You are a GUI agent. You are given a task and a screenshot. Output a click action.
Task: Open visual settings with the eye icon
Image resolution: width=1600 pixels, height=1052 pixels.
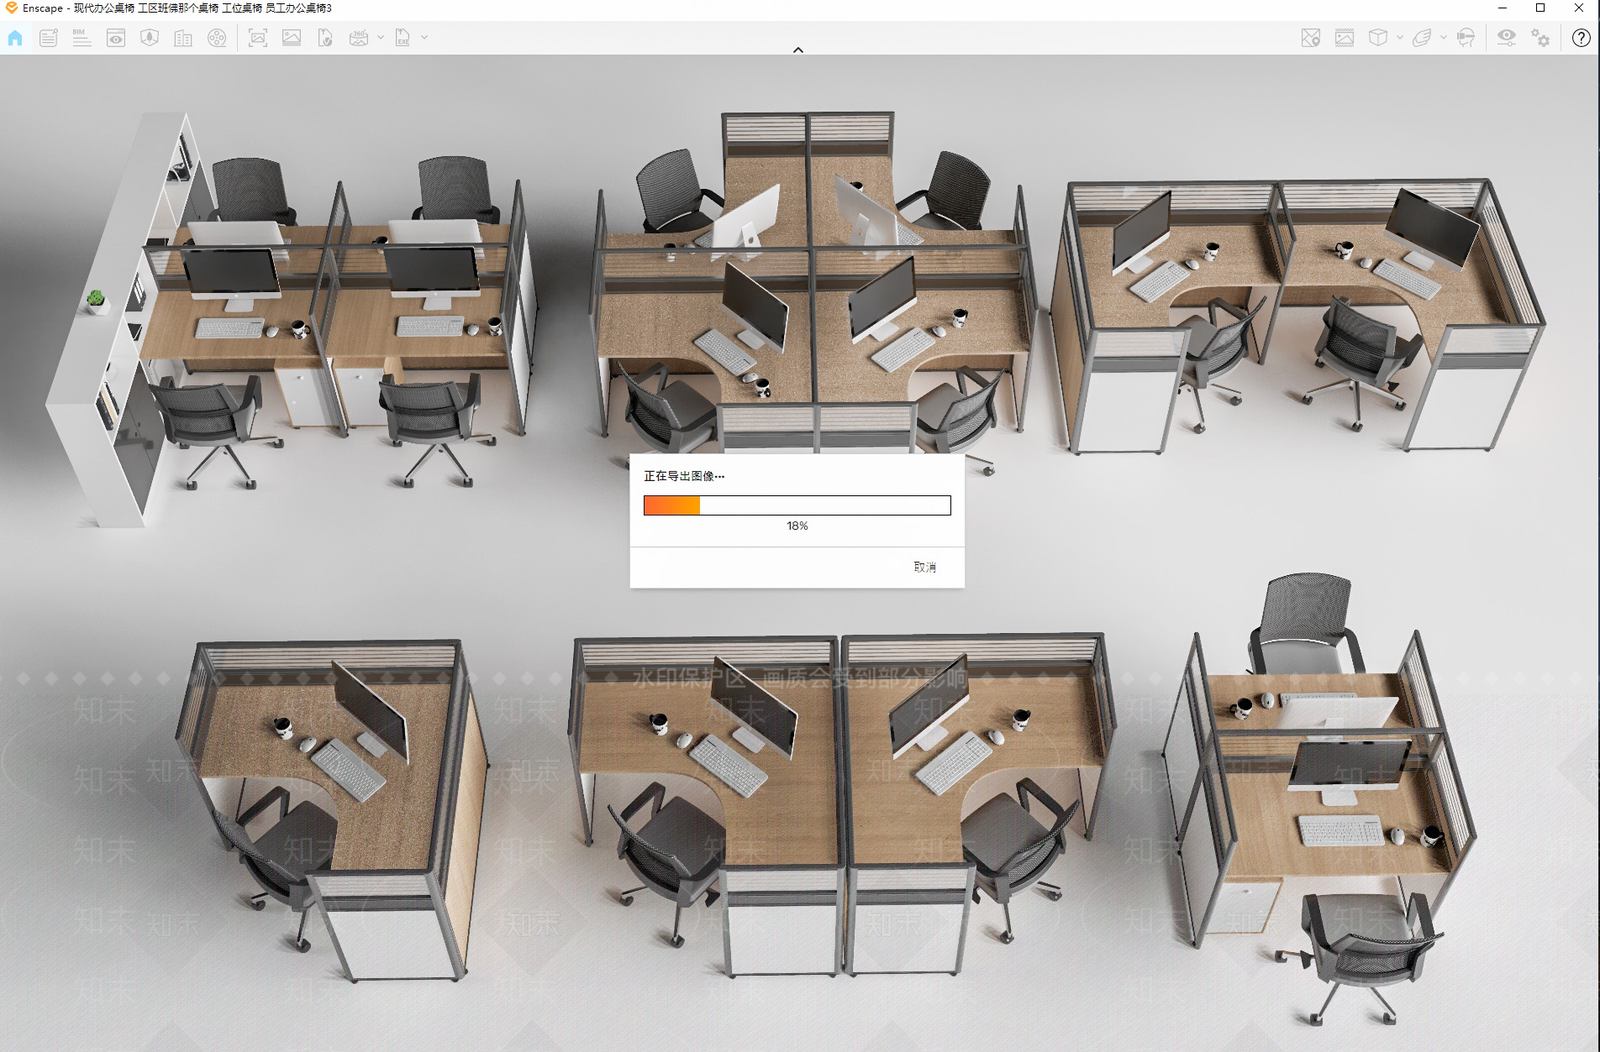point(1507,38)
